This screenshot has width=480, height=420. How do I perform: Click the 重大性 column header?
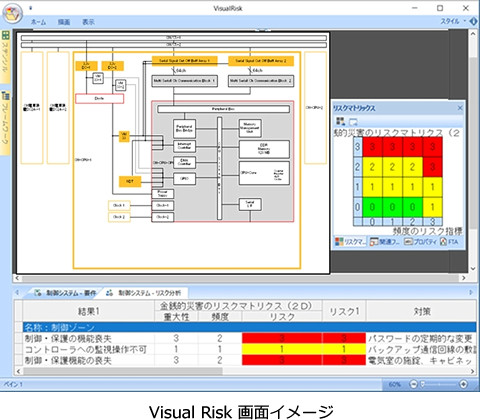pyautogui.click(x=176, y=317)
